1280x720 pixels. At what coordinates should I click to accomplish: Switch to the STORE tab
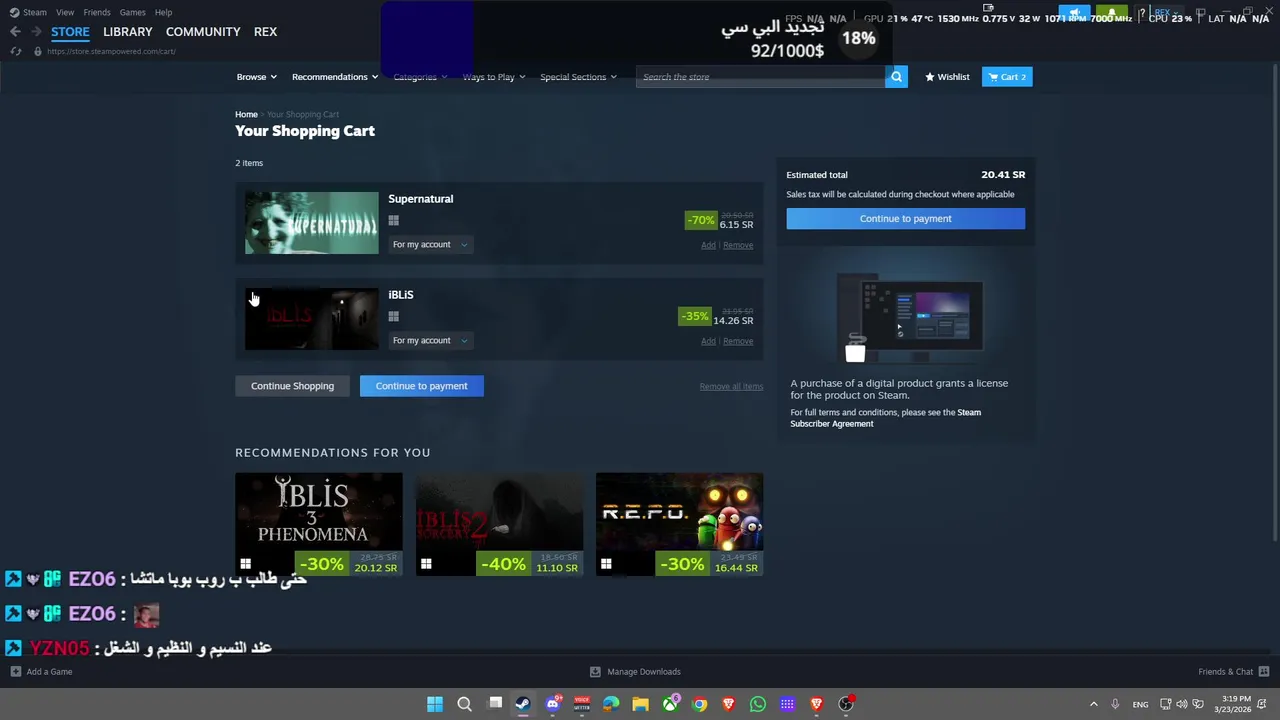(70, 32)
